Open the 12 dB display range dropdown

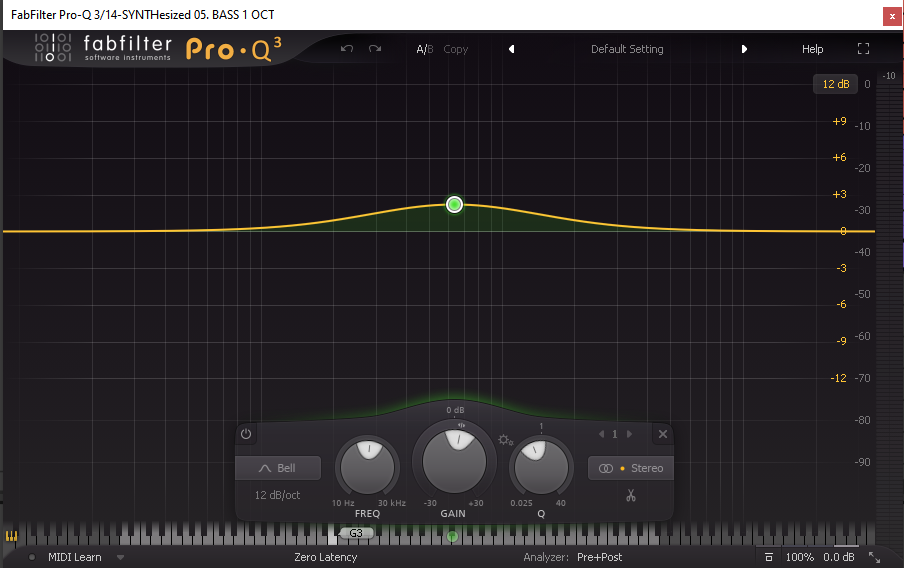(834, 84)
